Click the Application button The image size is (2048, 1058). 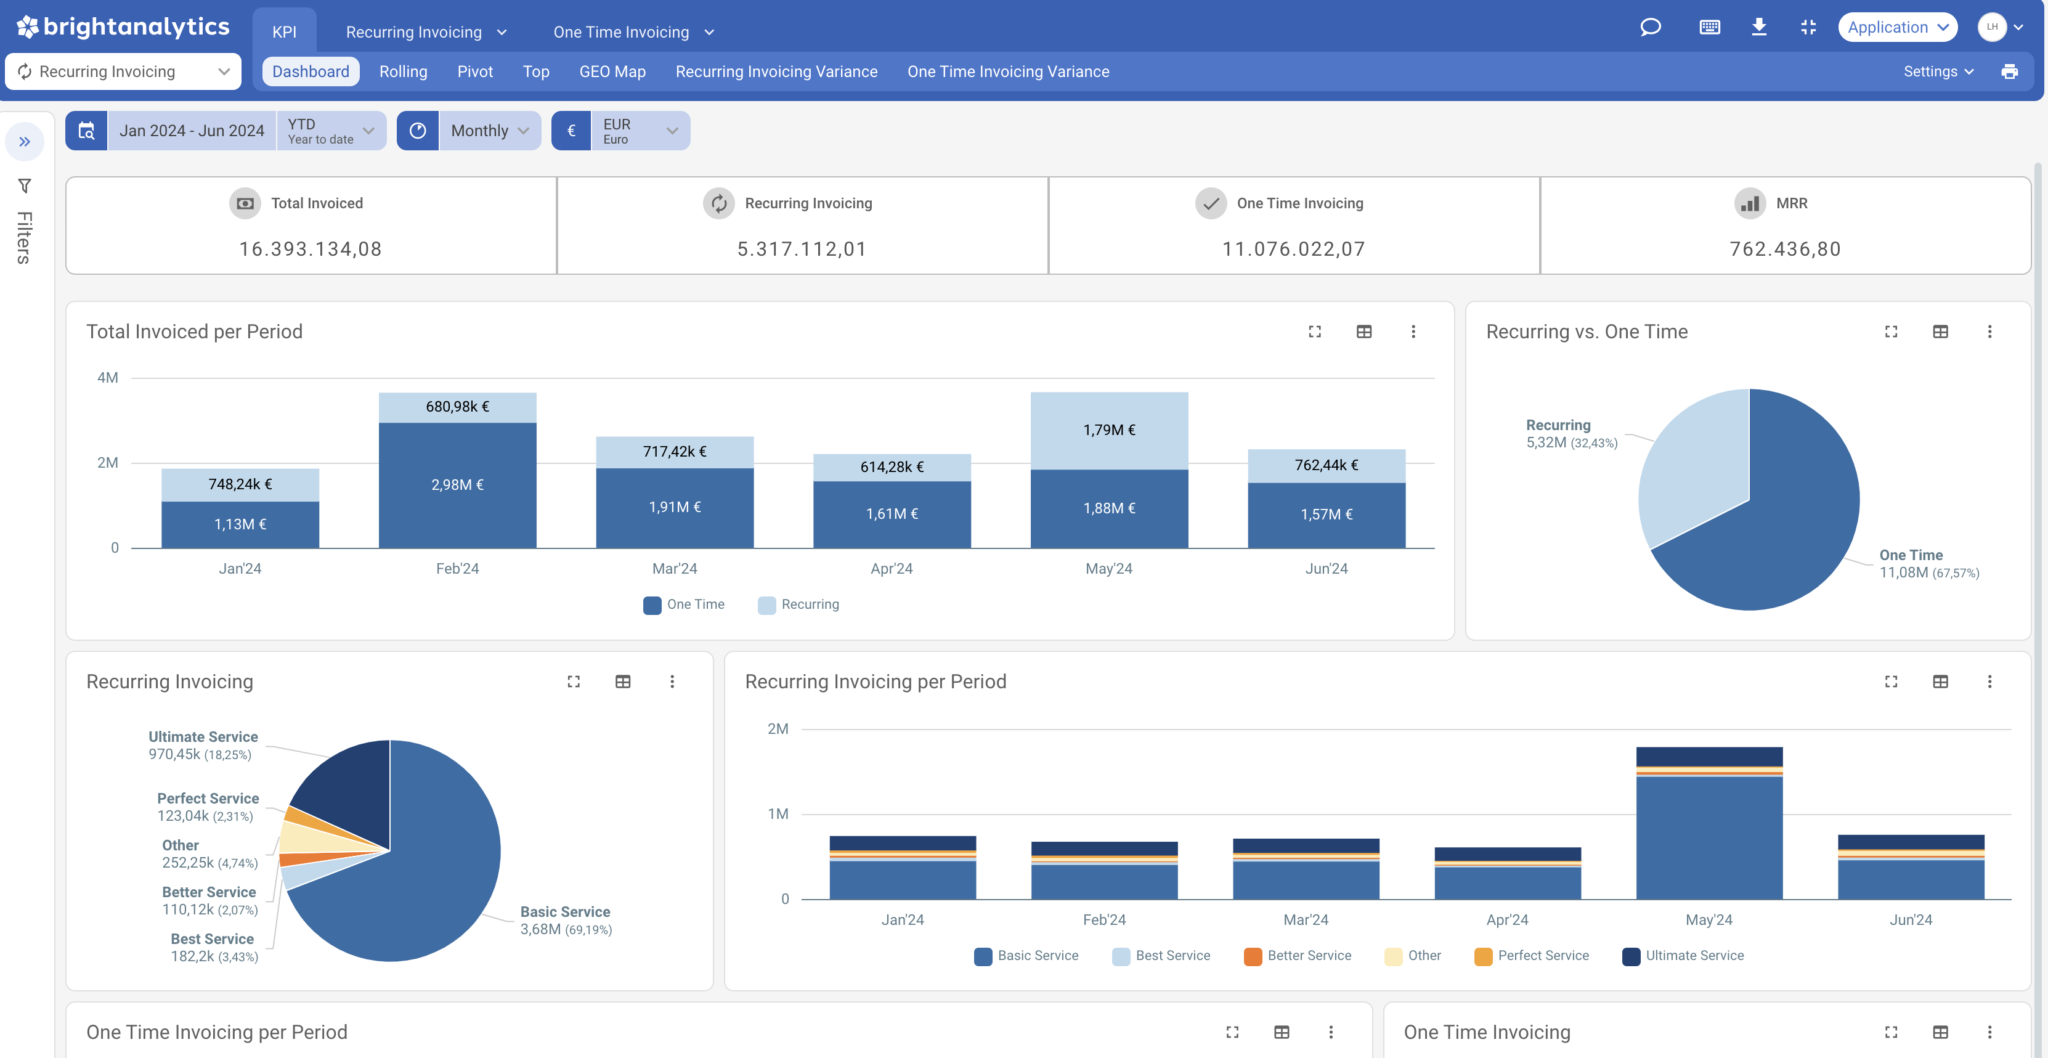(1897, 27)
